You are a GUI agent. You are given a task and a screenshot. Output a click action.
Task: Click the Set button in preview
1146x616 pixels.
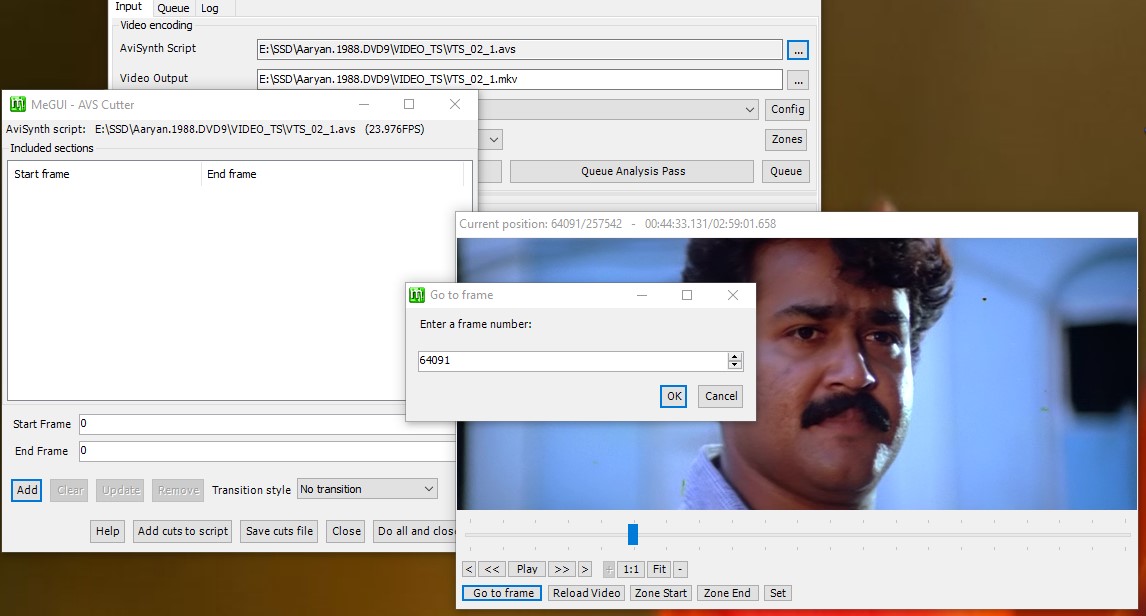[778, 593]
